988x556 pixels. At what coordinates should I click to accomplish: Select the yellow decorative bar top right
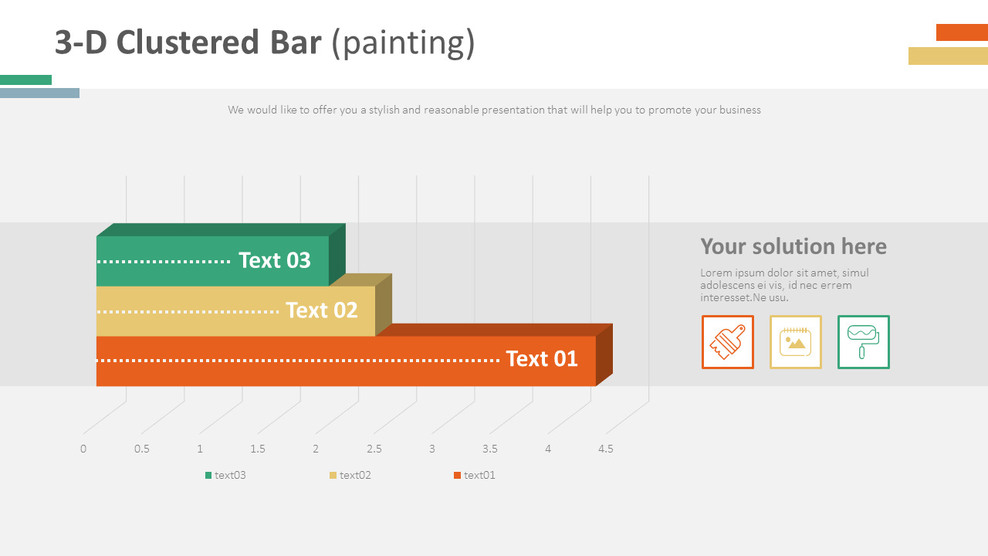pos(948,55)
